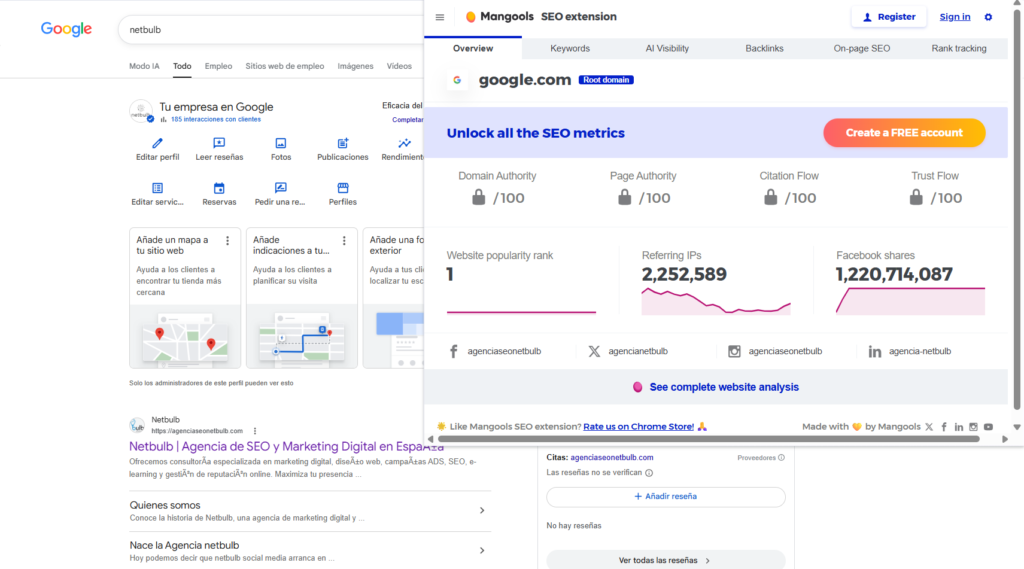Open the Videos search tab
Image resolution: width=1024 pixels, height=569 pixels.
click(399, 66)
